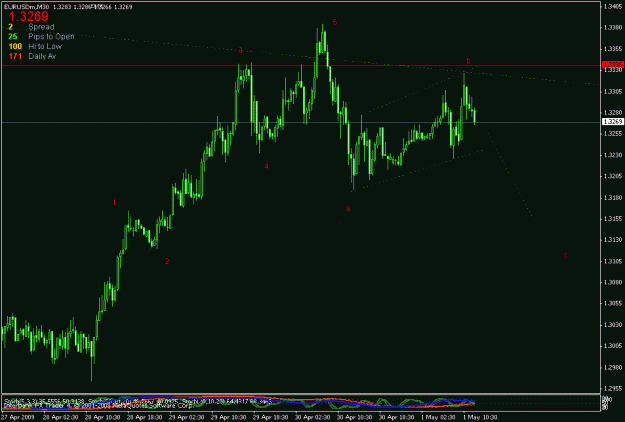The height and width of the screenshot is (422, 625).
Task: Click the yellow 100 Hi to Low value
Action: (15, 47)
